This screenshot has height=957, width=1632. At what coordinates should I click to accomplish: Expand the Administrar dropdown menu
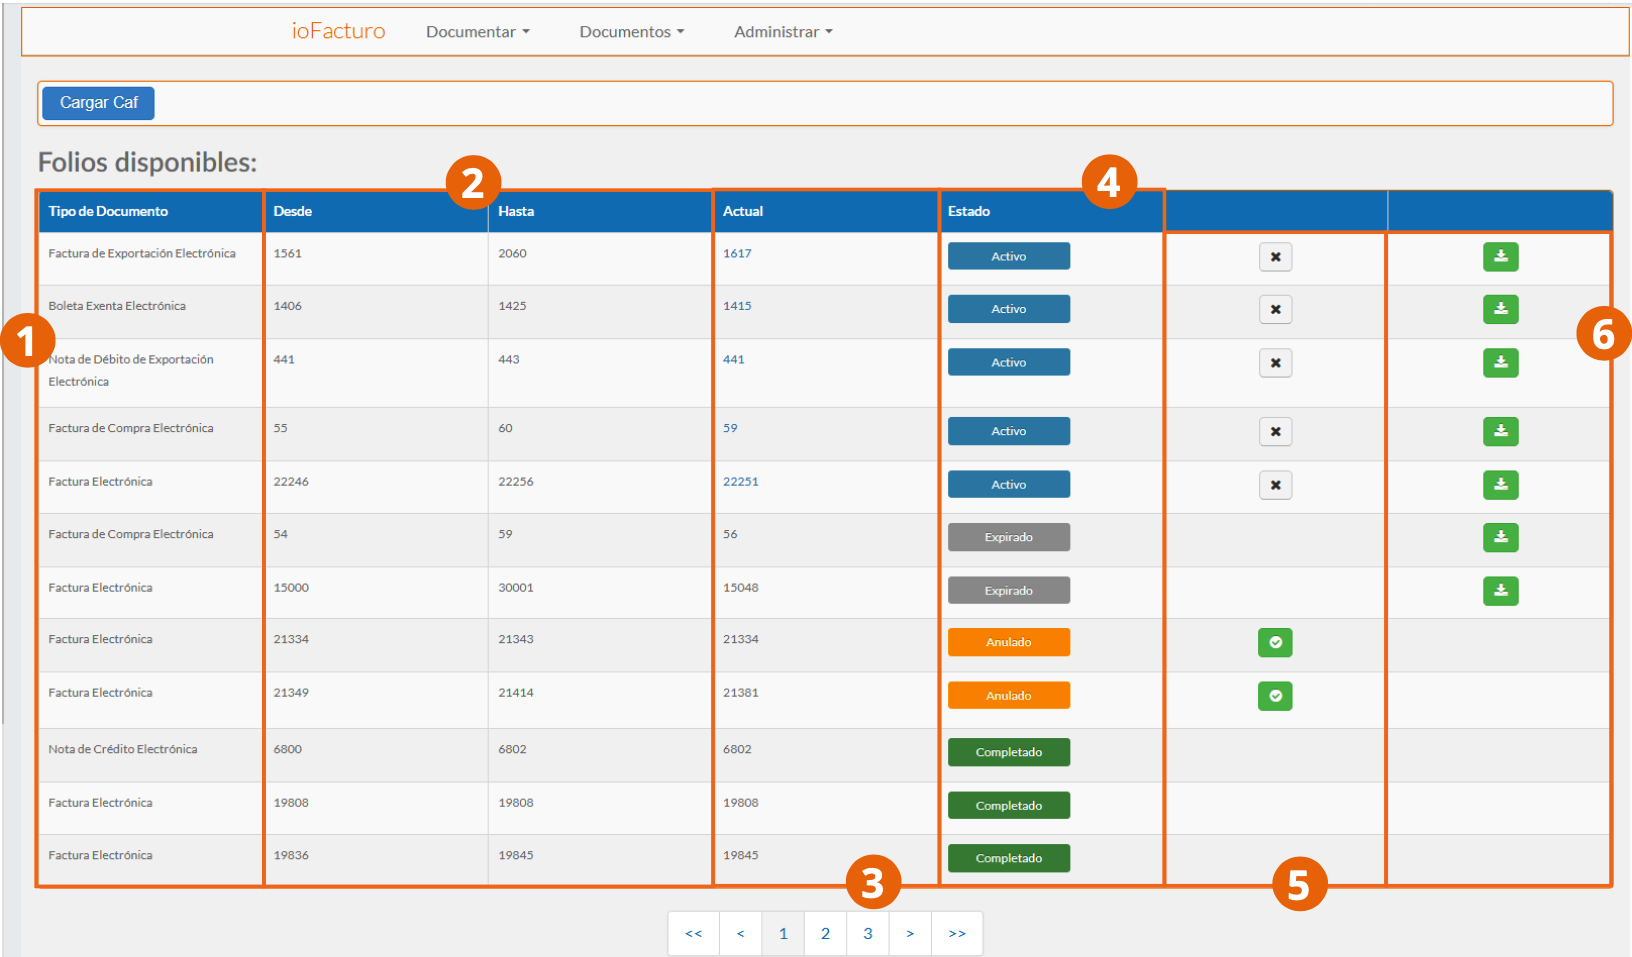[783, 32]
